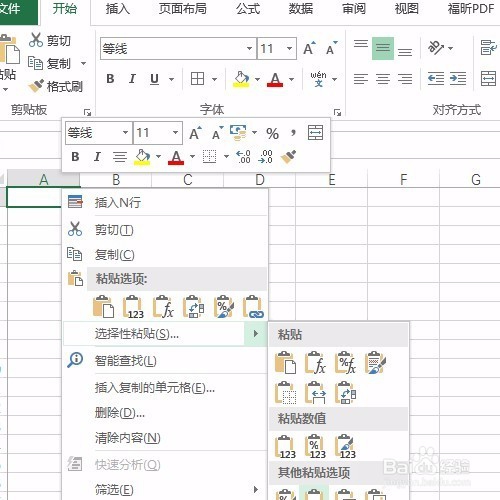Open ribbon font size 11 dropdown

pos(290,48)
